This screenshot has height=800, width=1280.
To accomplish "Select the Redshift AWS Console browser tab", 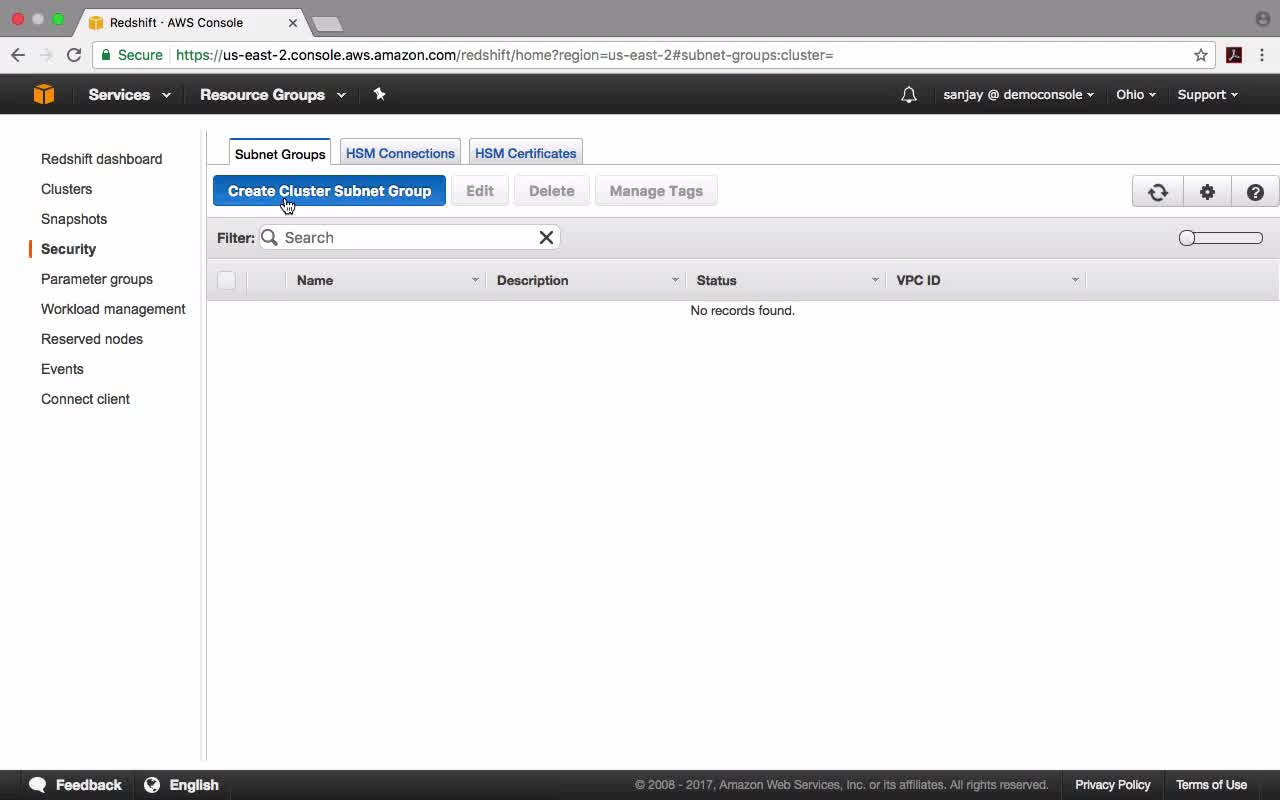I will click(193, 22).
